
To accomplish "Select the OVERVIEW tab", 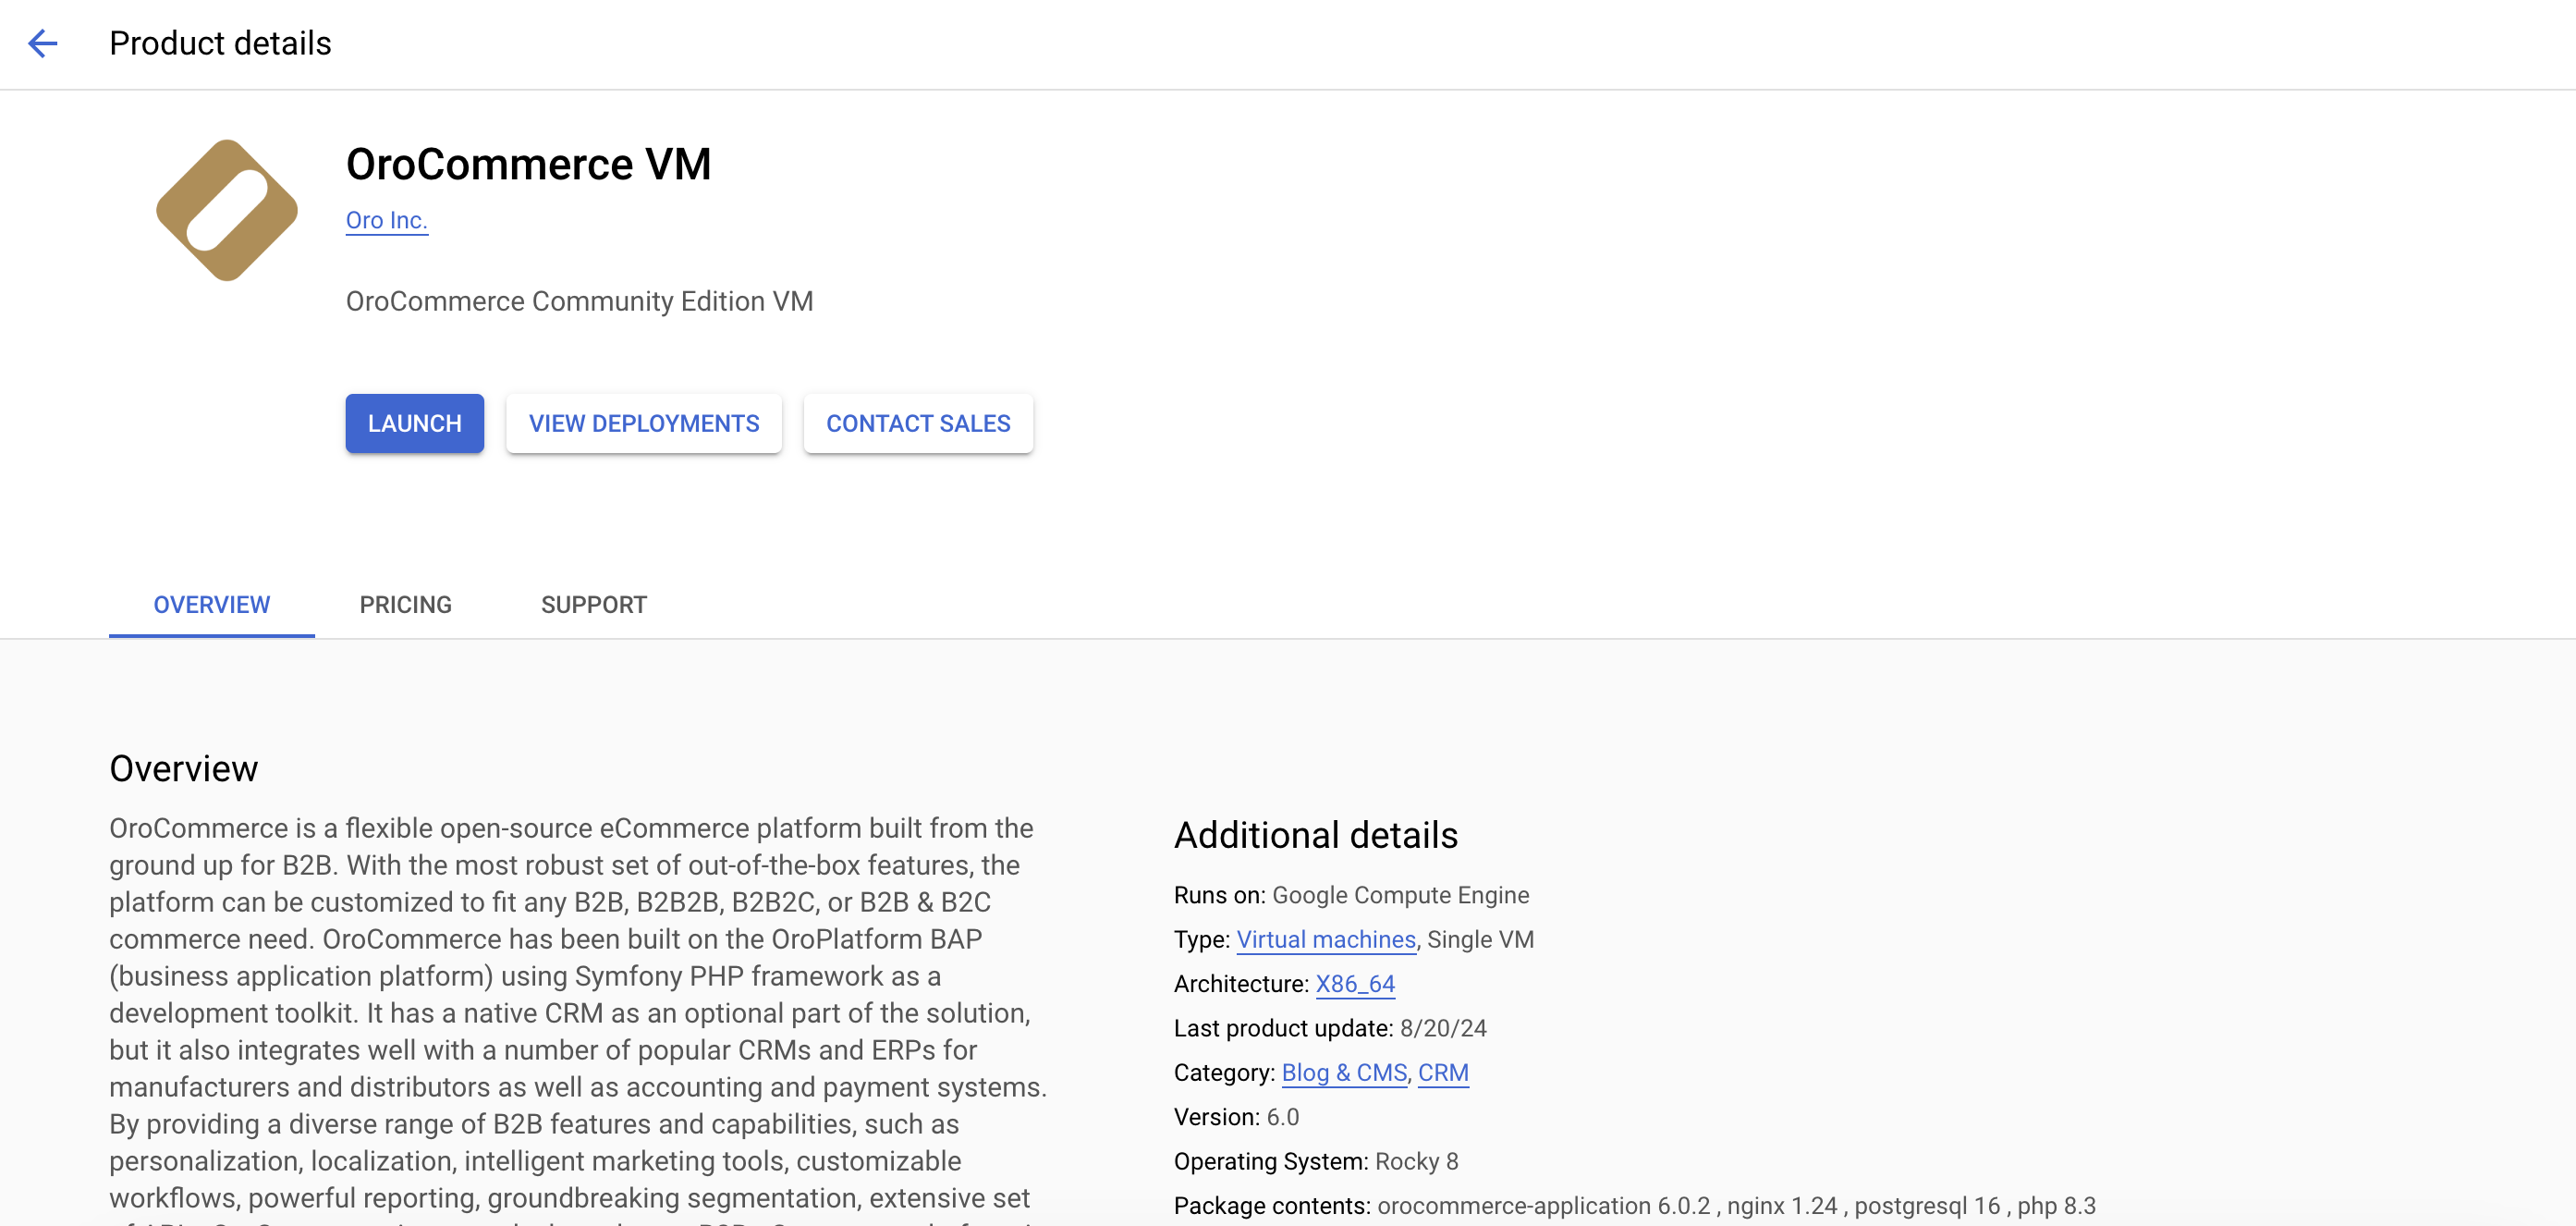I will (211, 604).
